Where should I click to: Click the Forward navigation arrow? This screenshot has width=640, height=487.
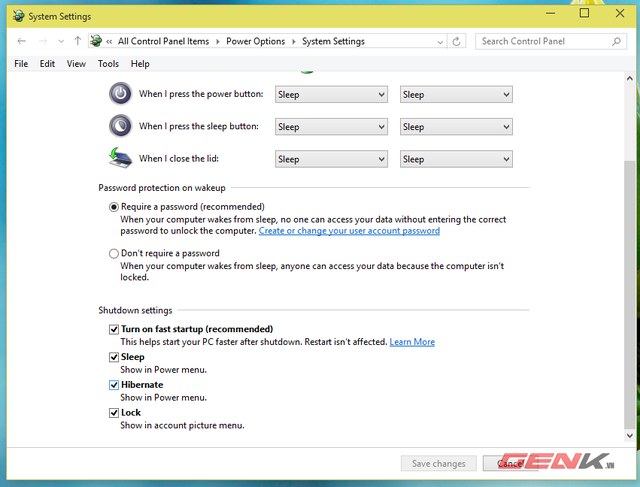click(43, 41)
